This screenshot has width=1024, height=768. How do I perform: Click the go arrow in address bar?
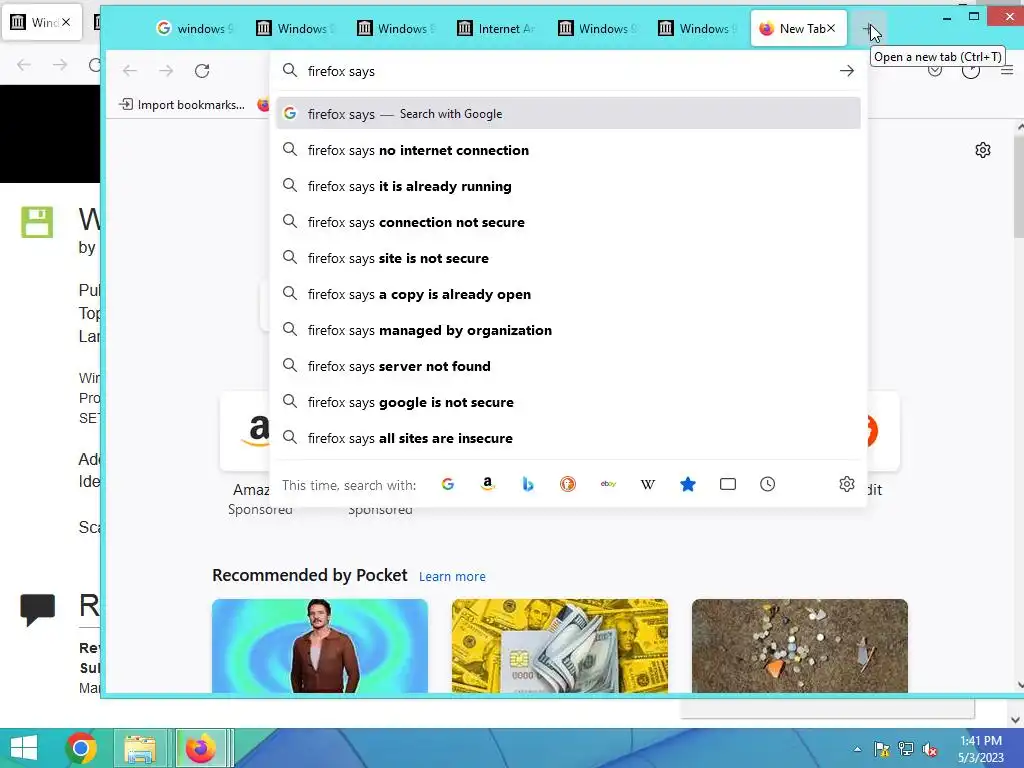coord(846,71)
